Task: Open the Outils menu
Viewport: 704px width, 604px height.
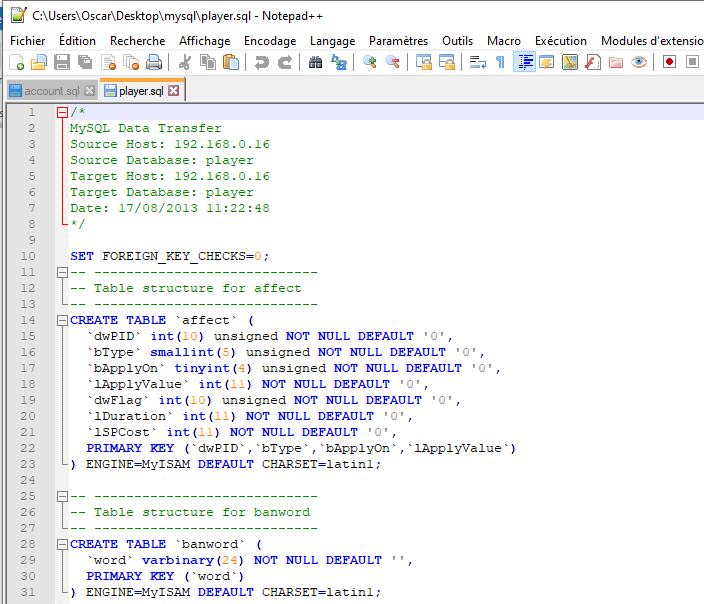Action: click(457, 41)
